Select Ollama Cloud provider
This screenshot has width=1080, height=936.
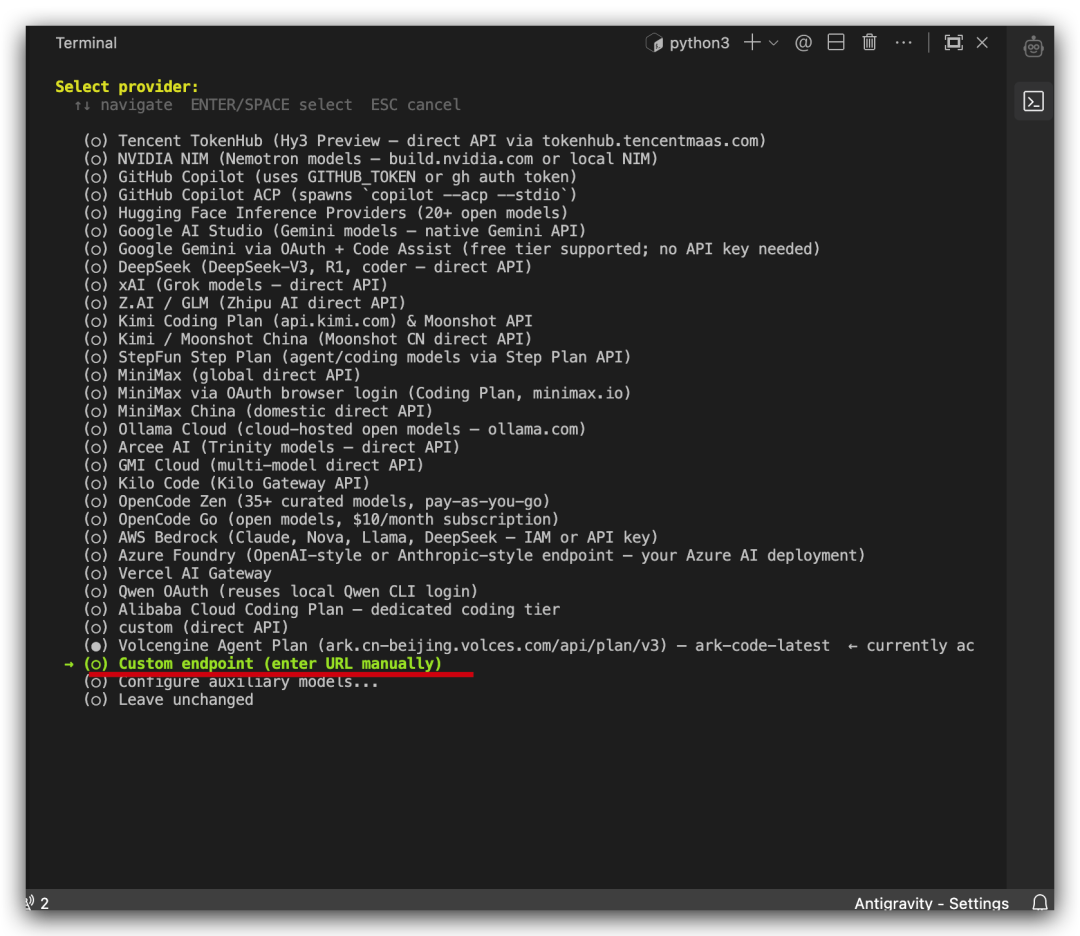pos(335,429)
